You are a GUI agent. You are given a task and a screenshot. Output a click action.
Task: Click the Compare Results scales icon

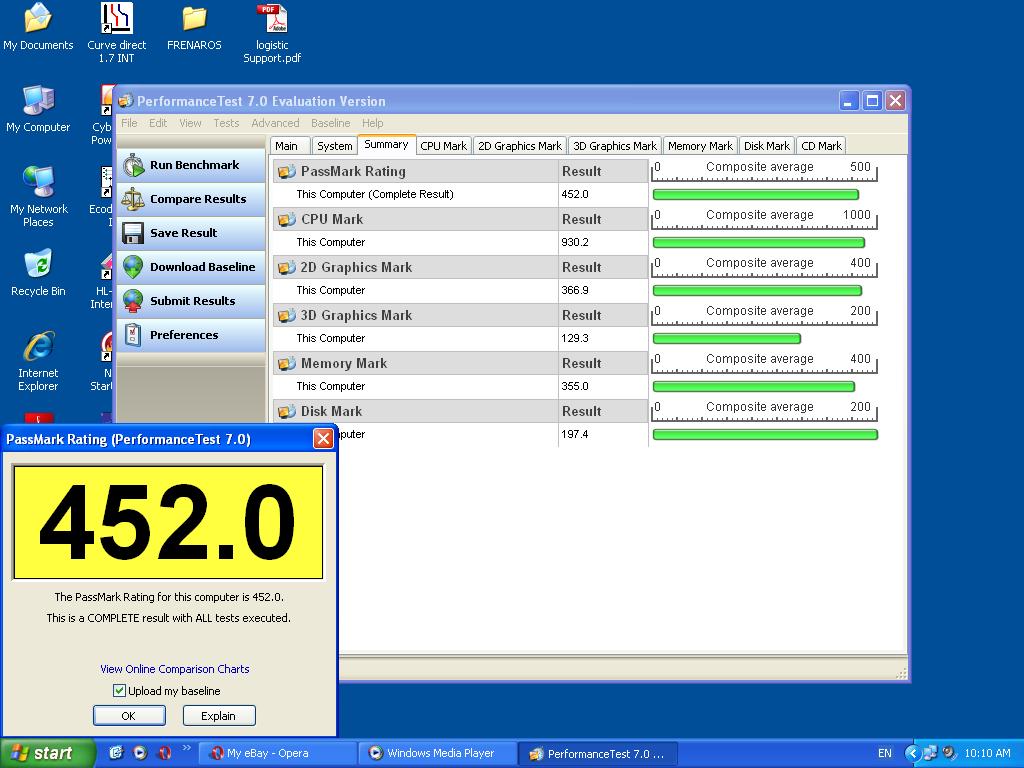point(133,199)
